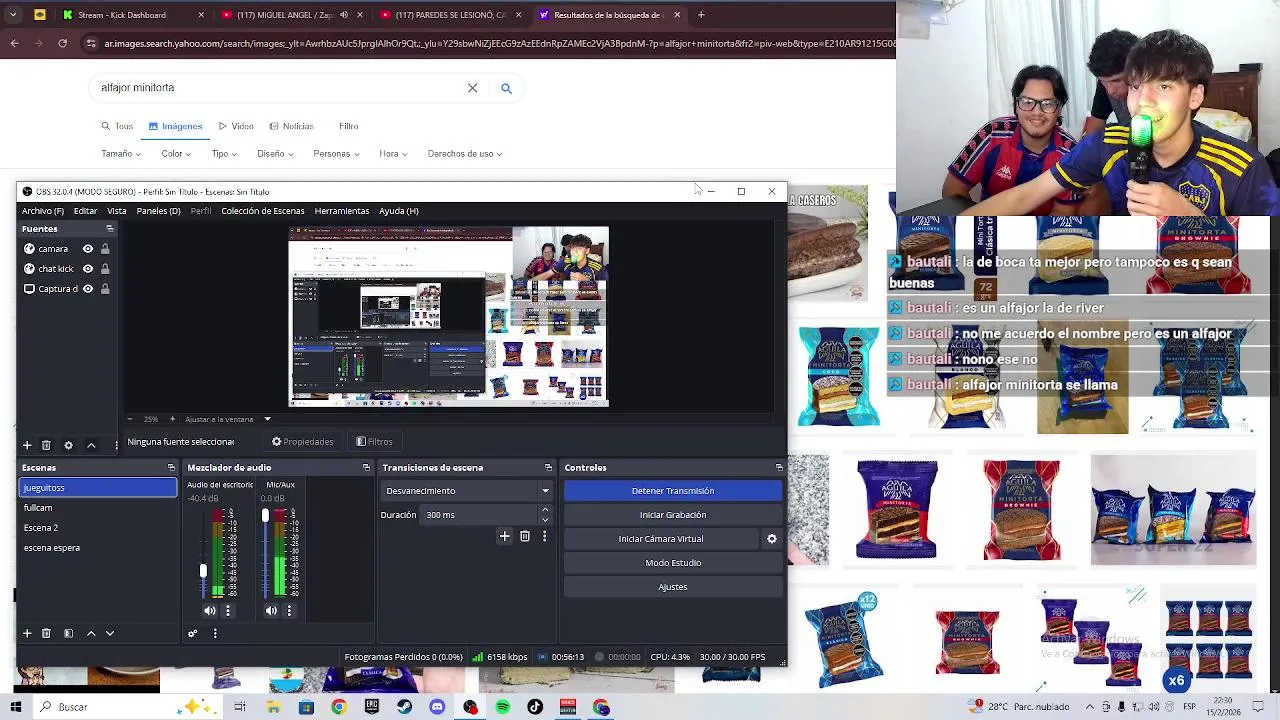Open transition three-dot properties menu
This screenshot has width=1280, height=720.
pyautogui.click(x=544, y=537)
